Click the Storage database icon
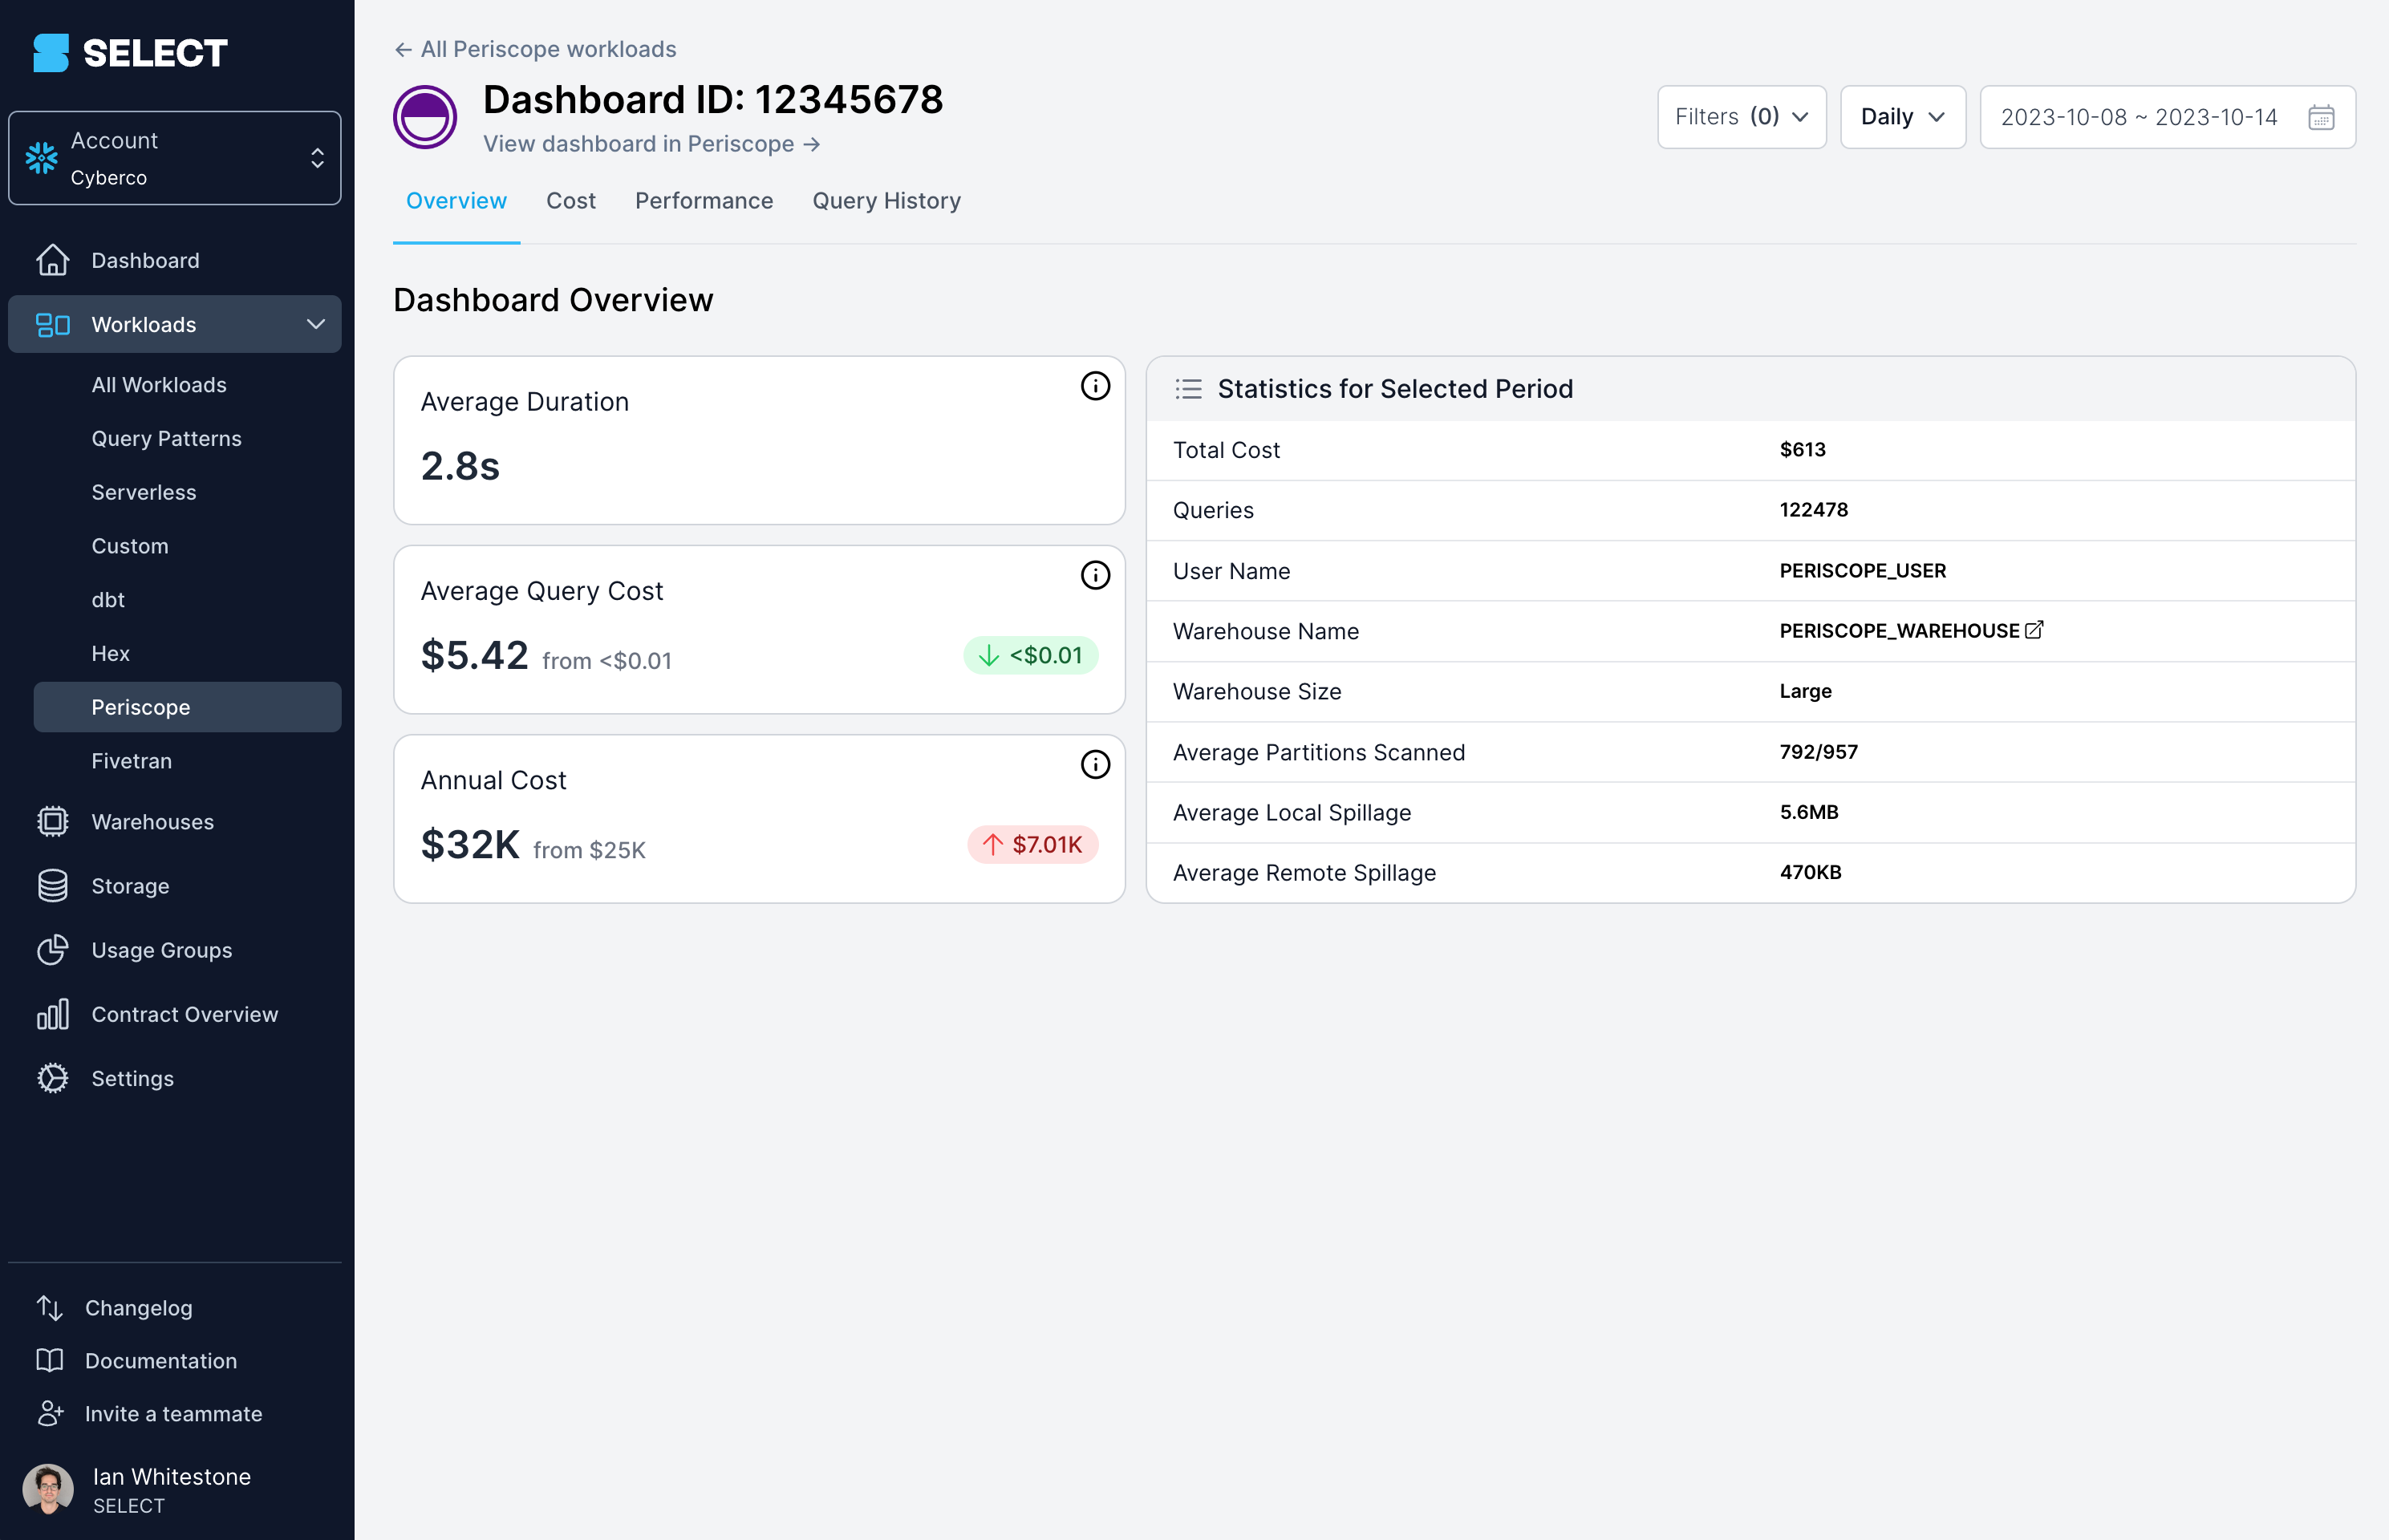2389x1540 pixels. [x=52, y=886]
